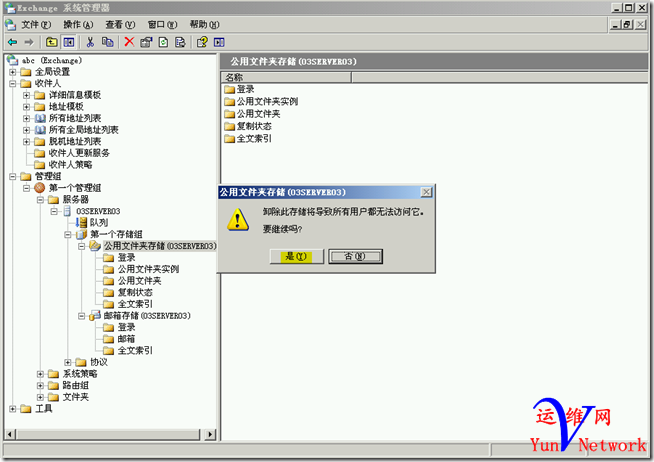Viewport: 654px width, 462px height.
Task: Click the export list toolbar icon
Action: 180,42
